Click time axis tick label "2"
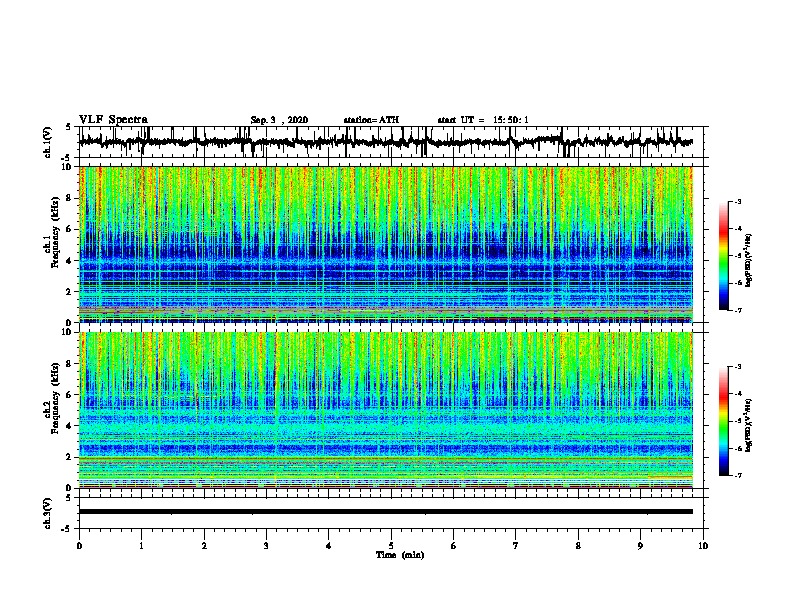 point(204,545)
